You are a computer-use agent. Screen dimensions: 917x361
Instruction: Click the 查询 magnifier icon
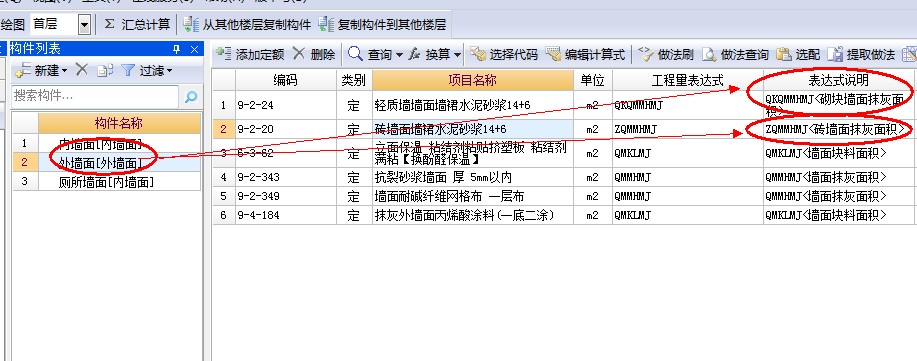(x=355, y=54)
